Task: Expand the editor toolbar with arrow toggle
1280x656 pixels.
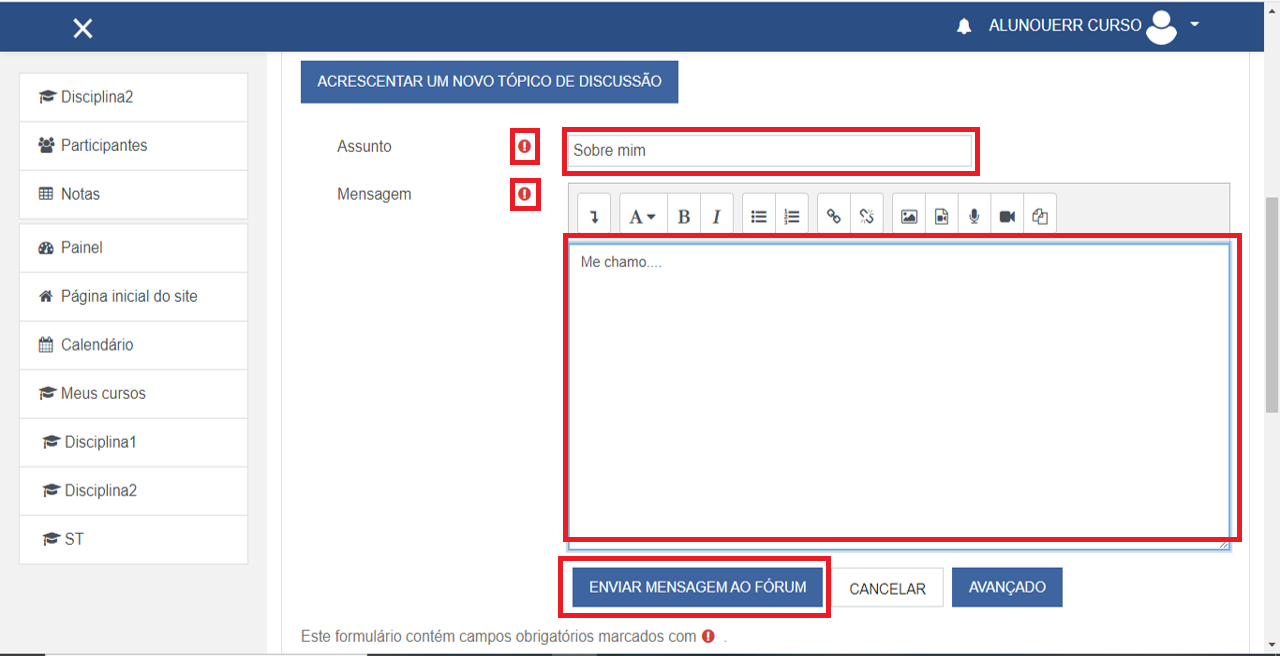Action: (594, 216)
